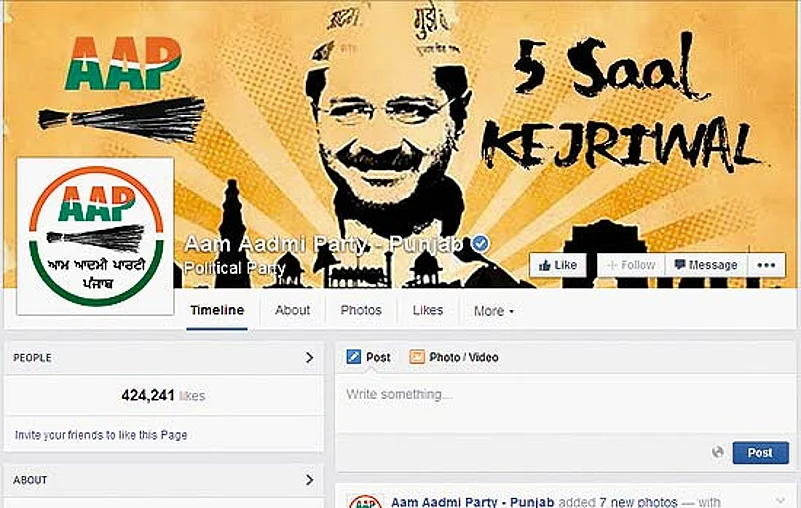Click the globe audience privacy icon

coord(718,452)
